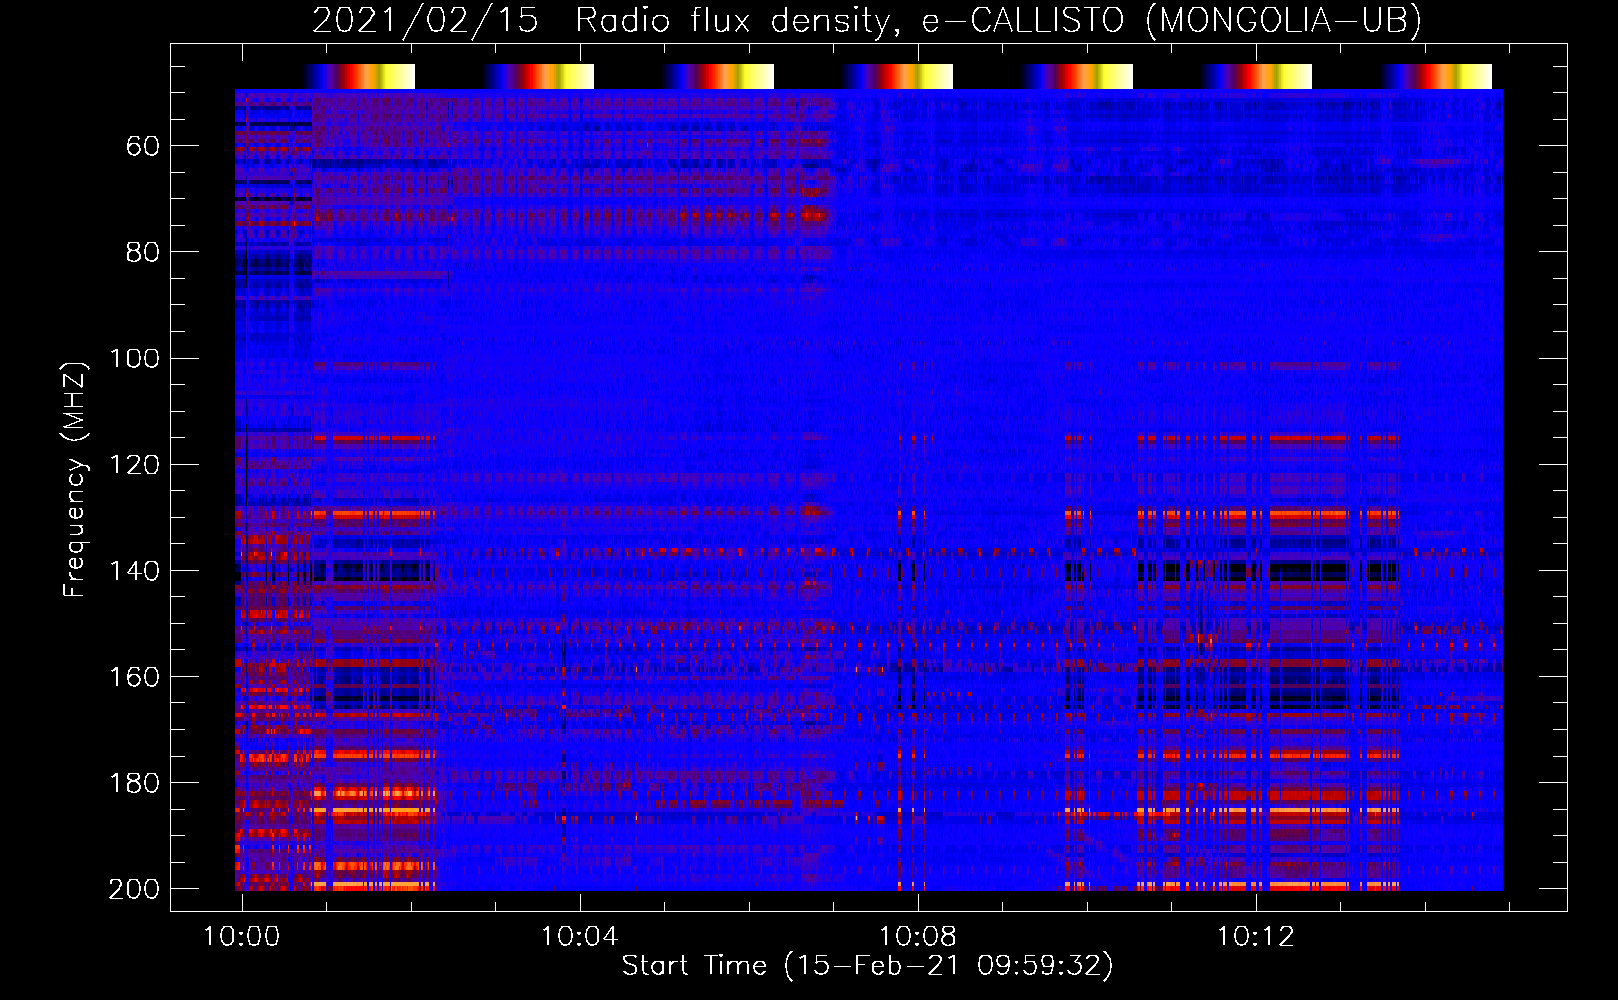Click the middle (fourth) color scale bar
The width and height of the screenshot is (1618, 1000).
pos(897,76)
